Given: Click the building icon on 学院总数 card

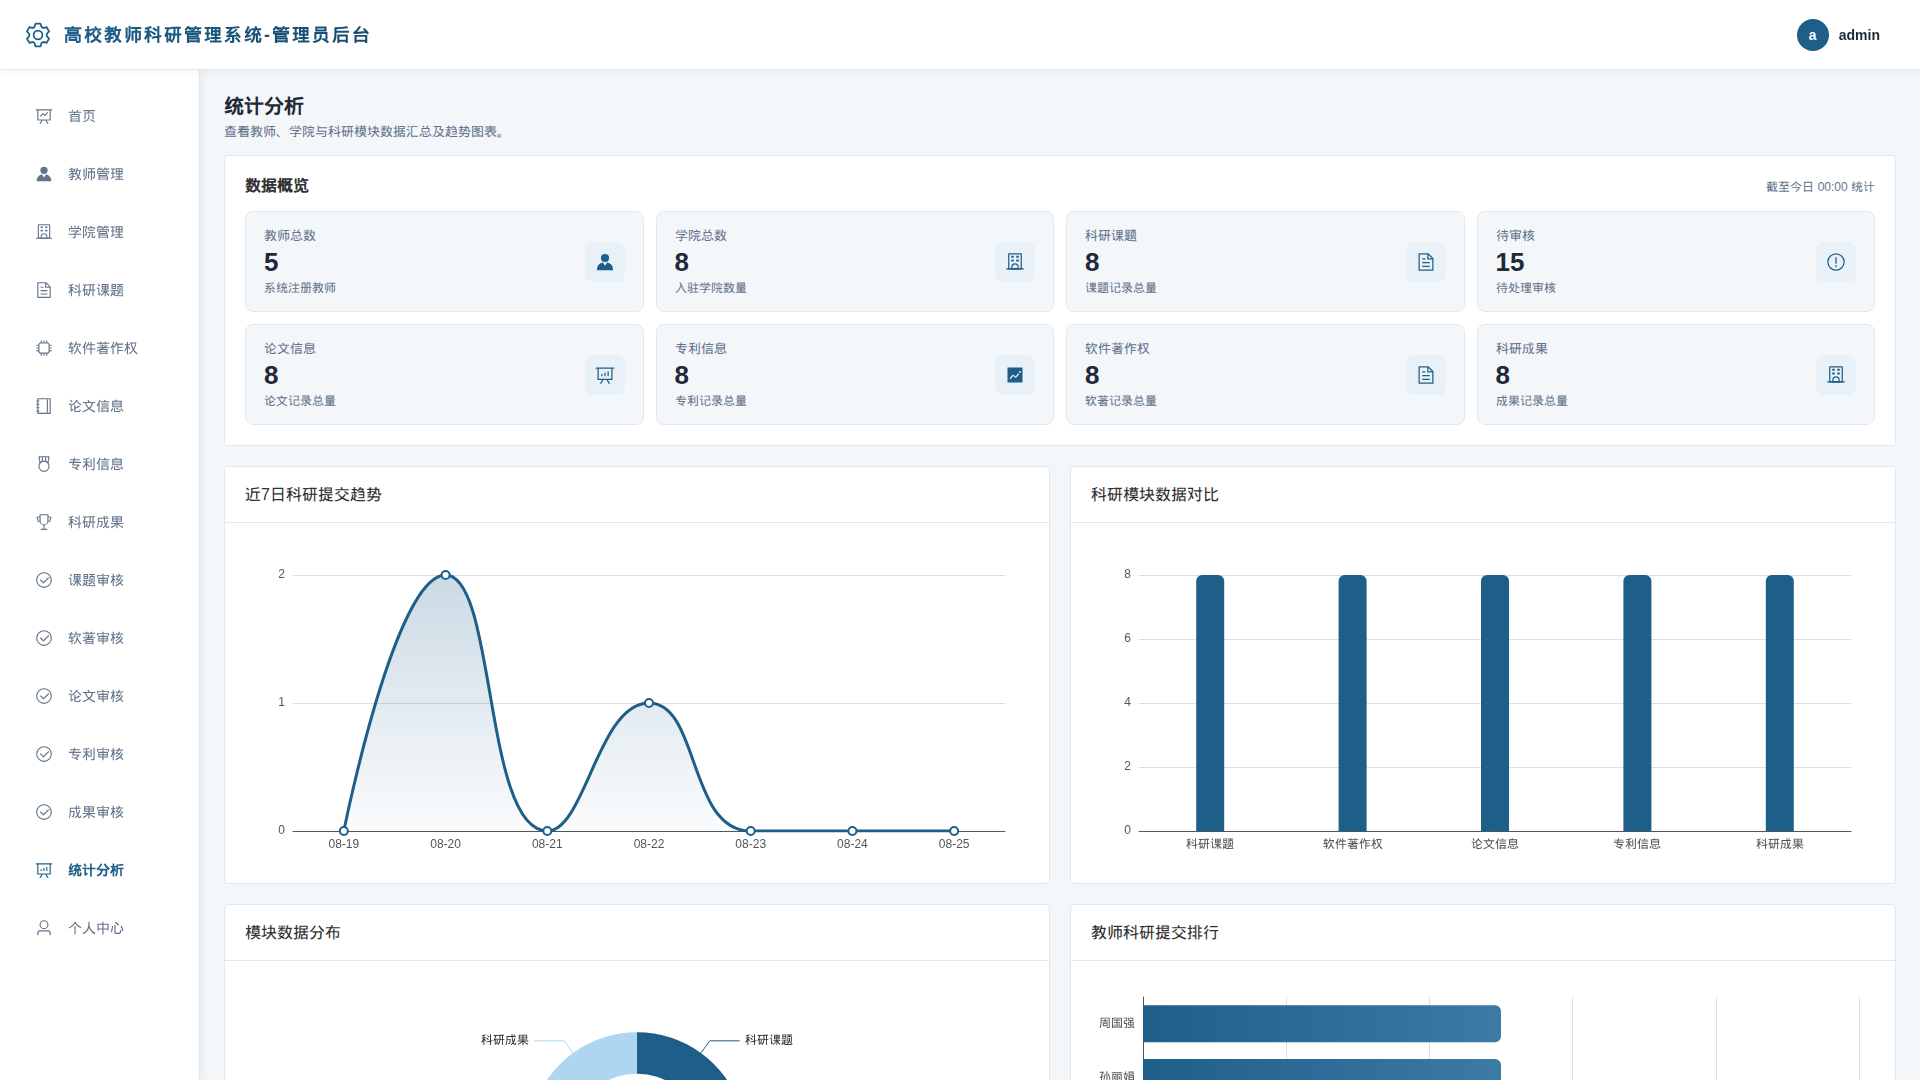Looking at the screenshot, I should click(1015, 262).
